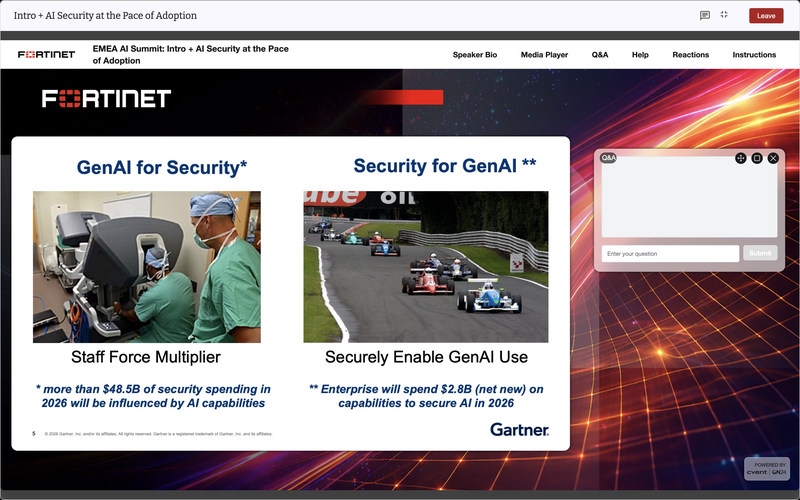Screen dimensions: 800x500
Task: Open the Media Player menu item
Action: click(544, 55)
